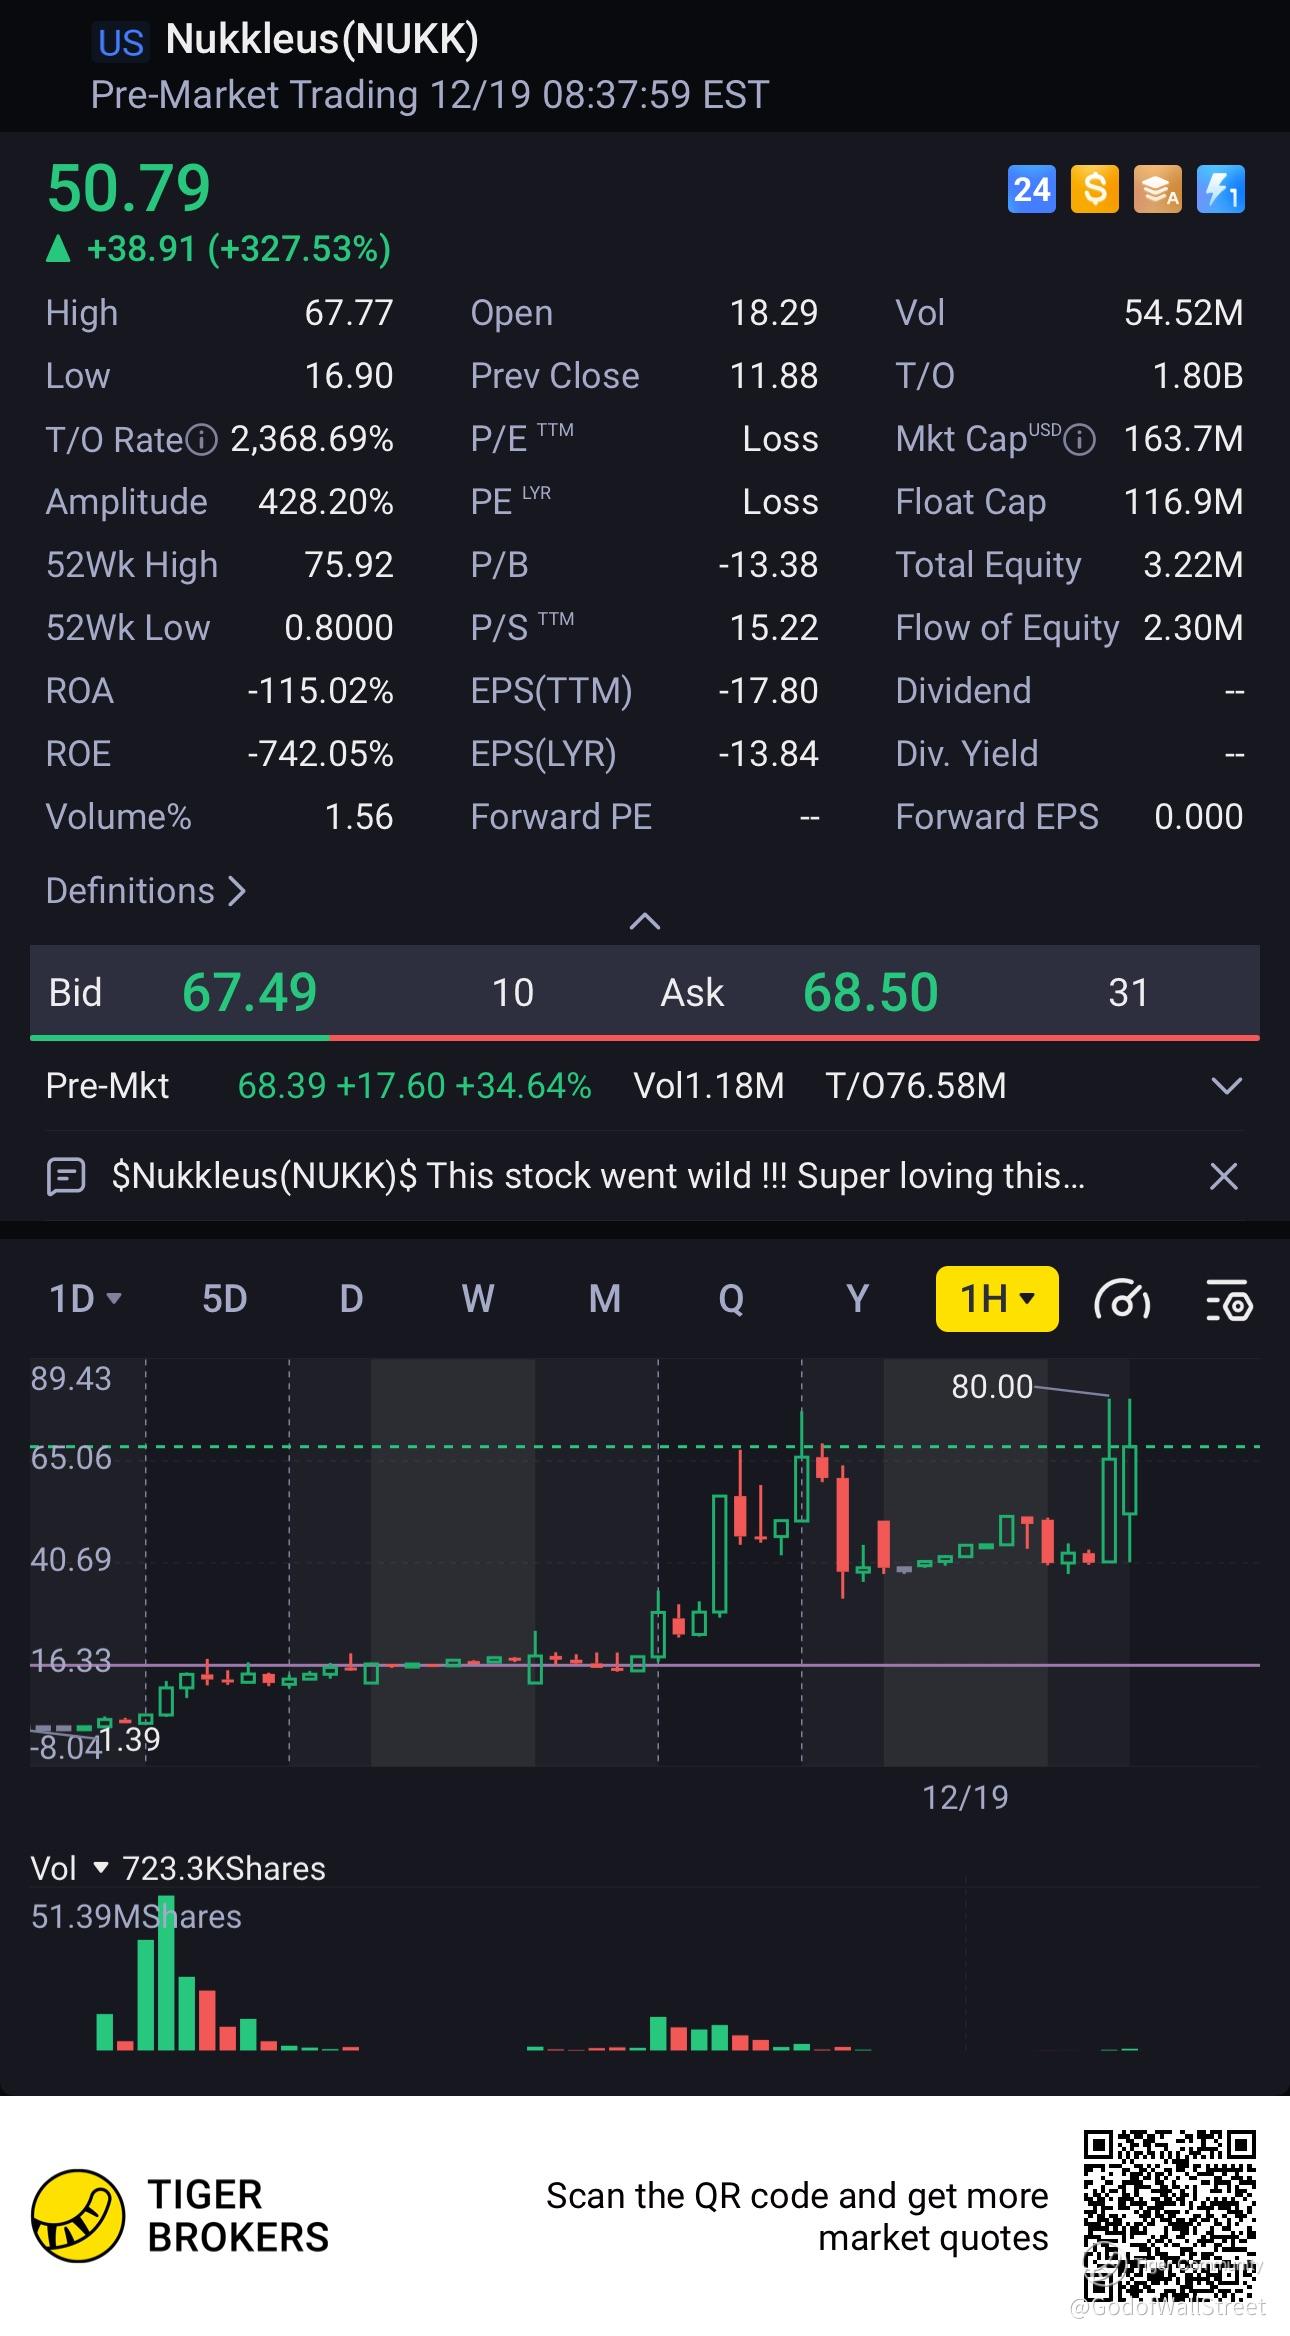Image resolution: width=1290 pixels, height=2336 pixels.
Task: Tap the Vol value 54.52M
Action: (1184, 313)
